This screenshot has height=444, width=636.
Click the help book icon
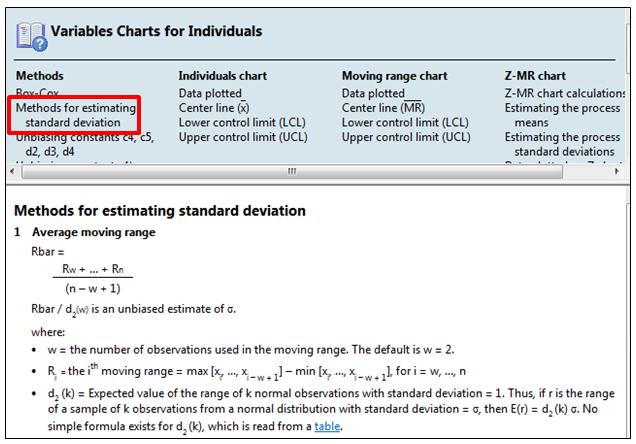click(x=31, y=35)
